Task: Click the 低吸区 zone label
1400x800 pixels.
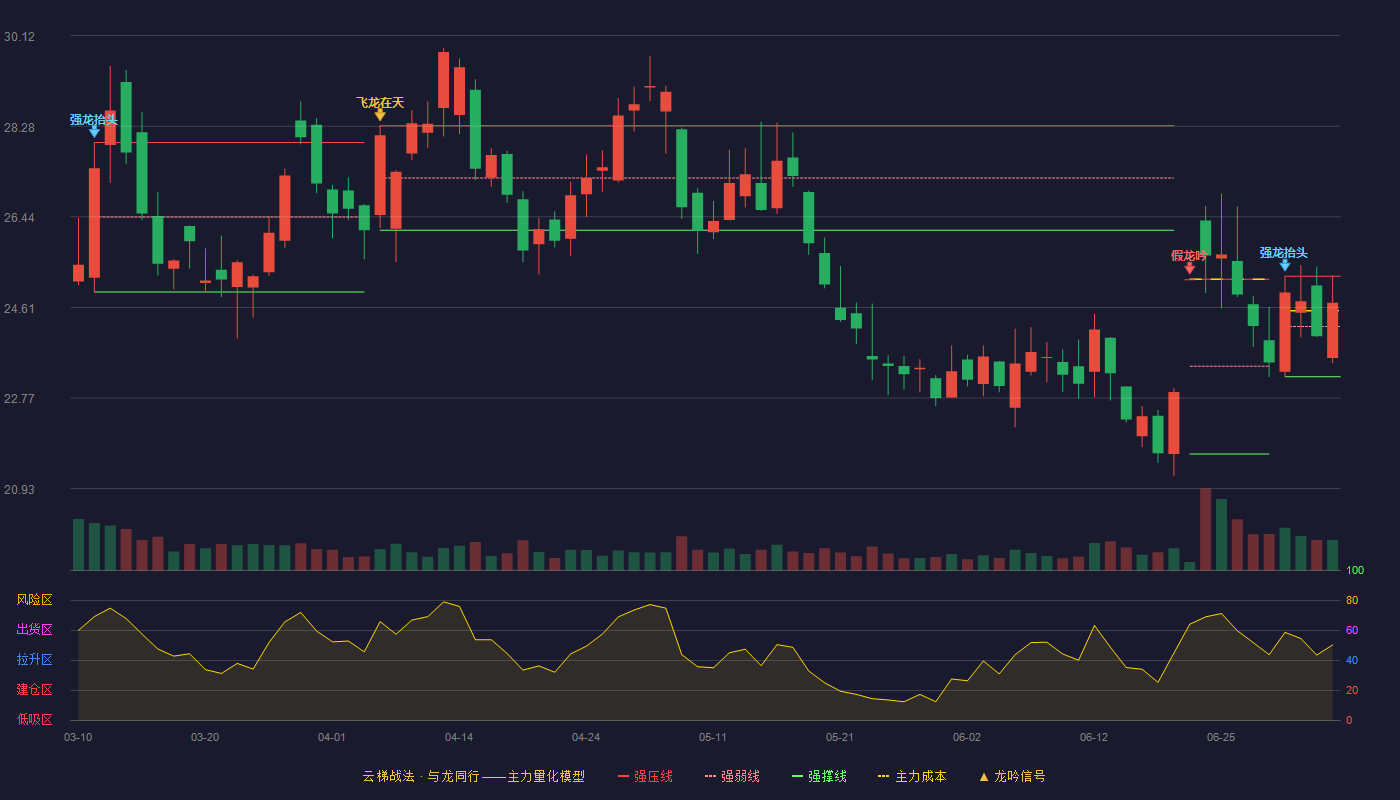Action: tap(34, 720)
